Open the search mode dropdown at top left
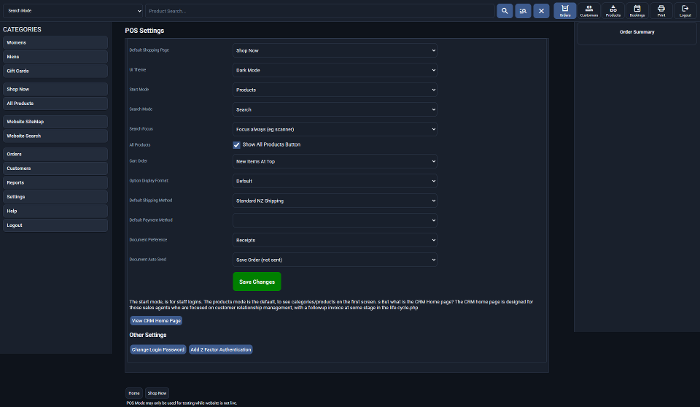 (73, 11)
